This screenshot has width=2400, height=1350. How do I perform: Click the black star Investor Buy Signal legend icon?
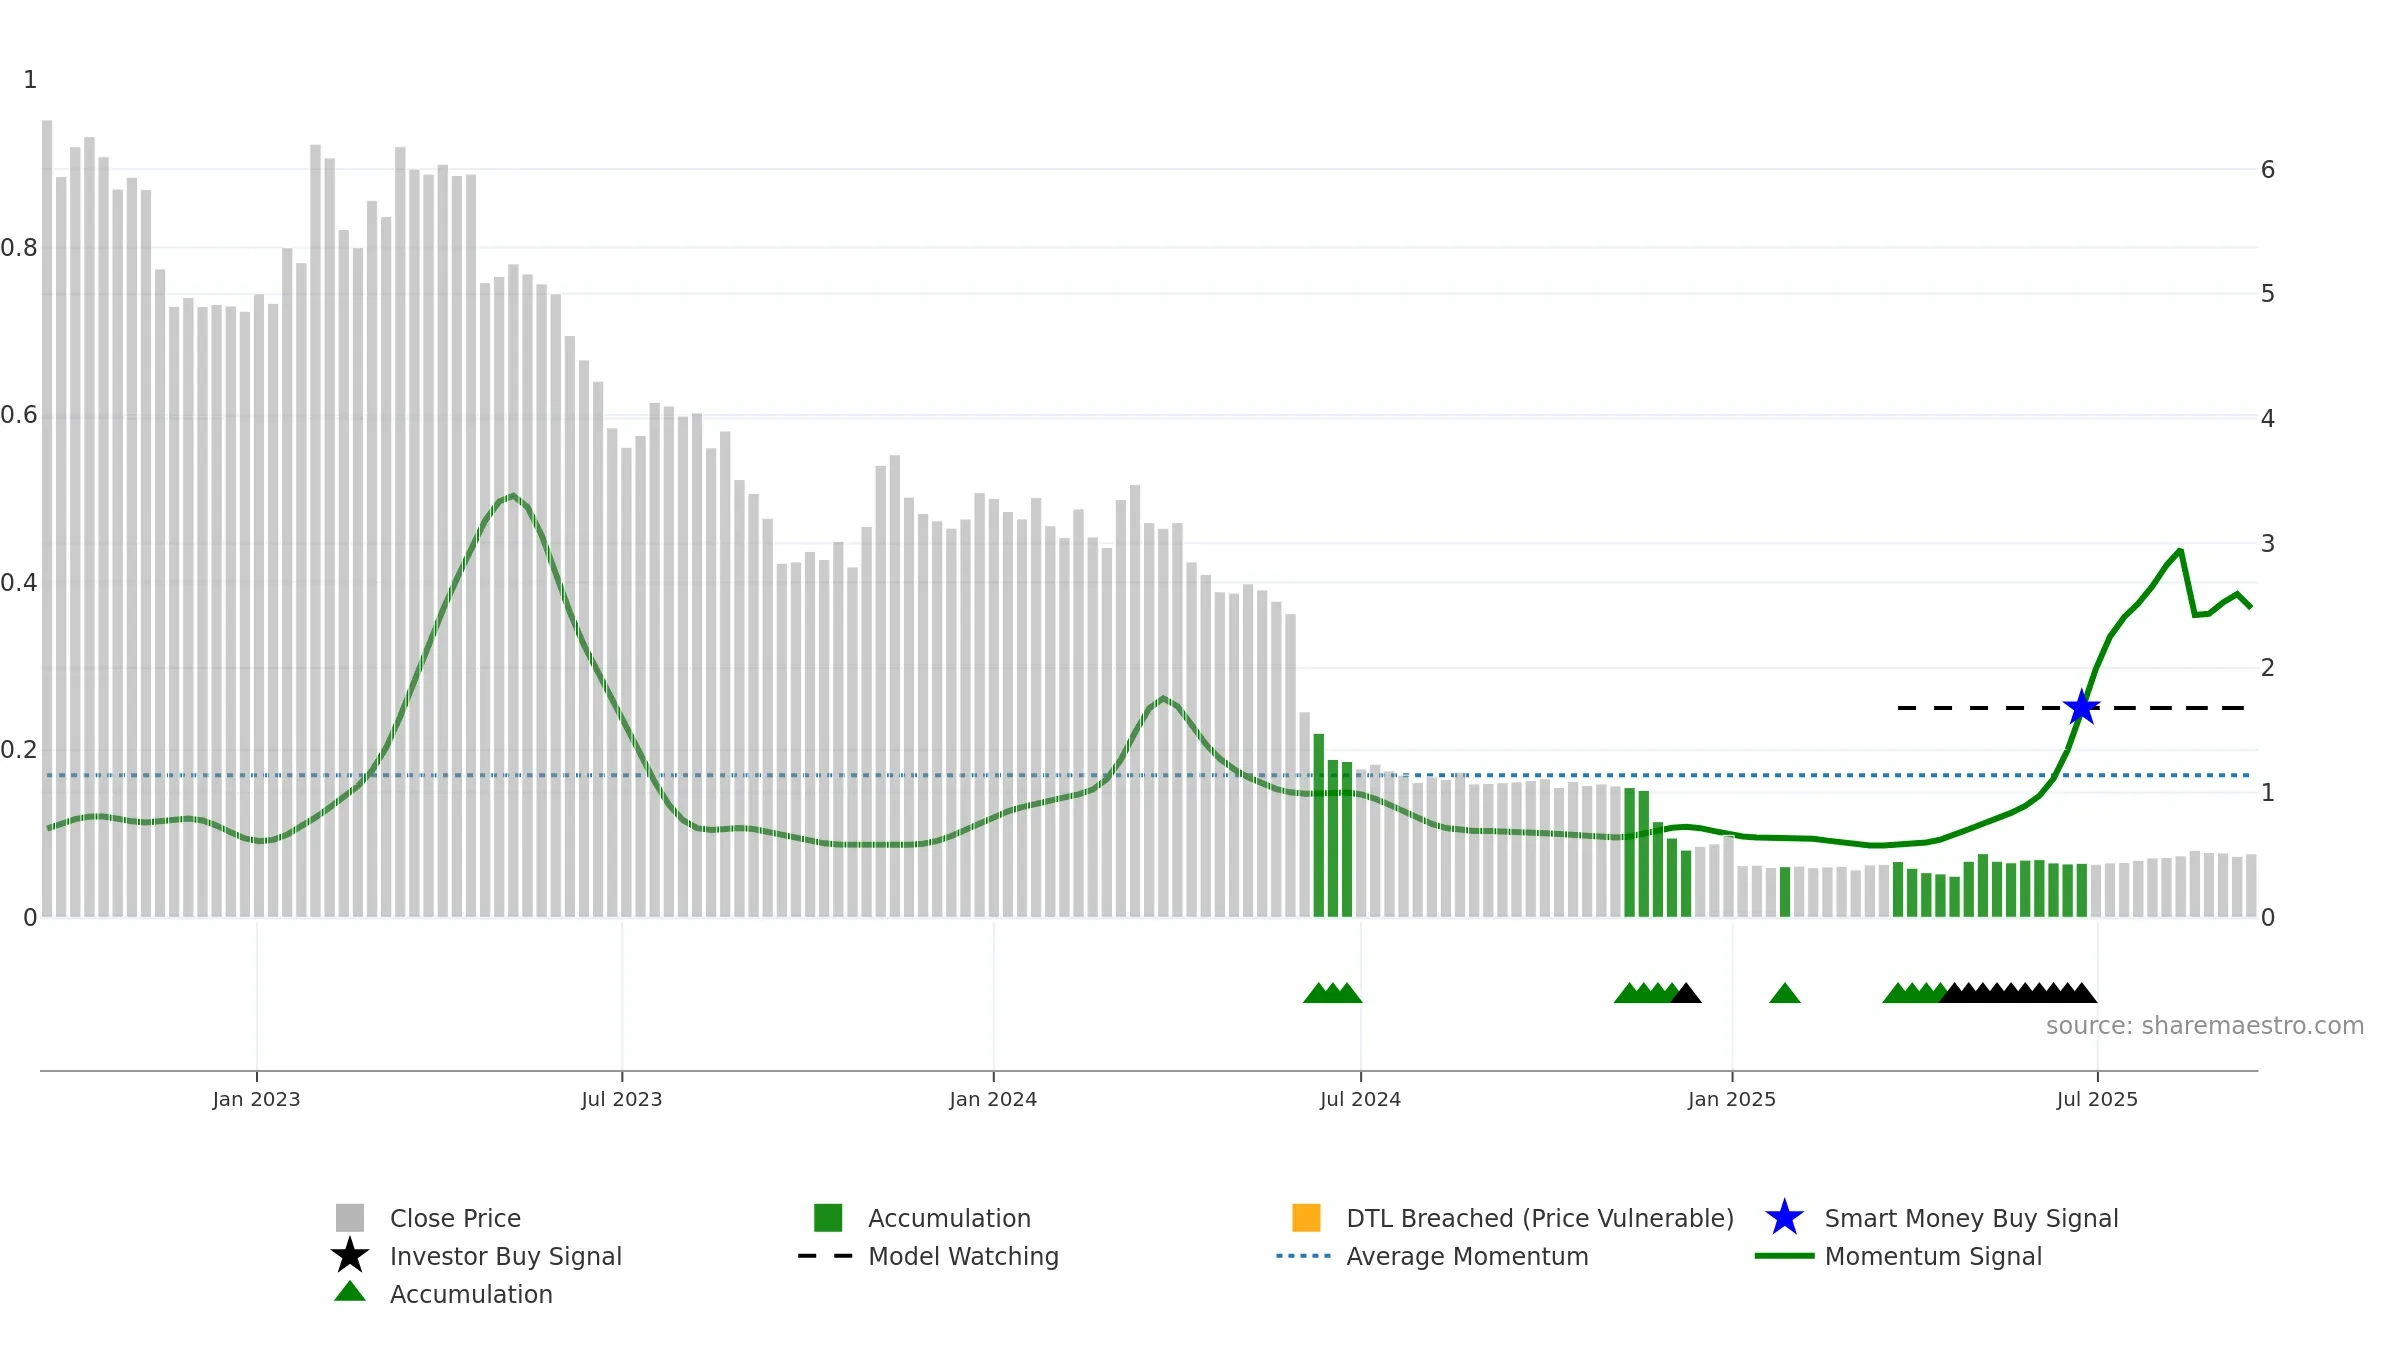(x=350, y=1256)
